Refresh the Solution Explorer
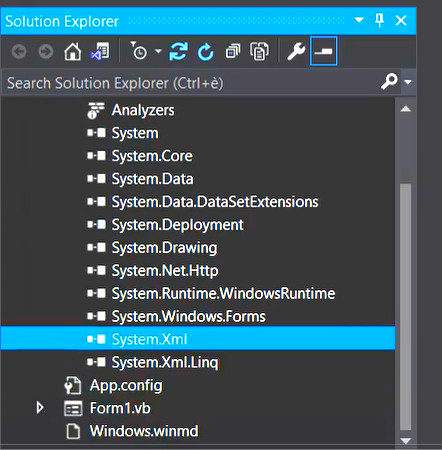The height and width of the screenshot is (450, 442). 205,52
